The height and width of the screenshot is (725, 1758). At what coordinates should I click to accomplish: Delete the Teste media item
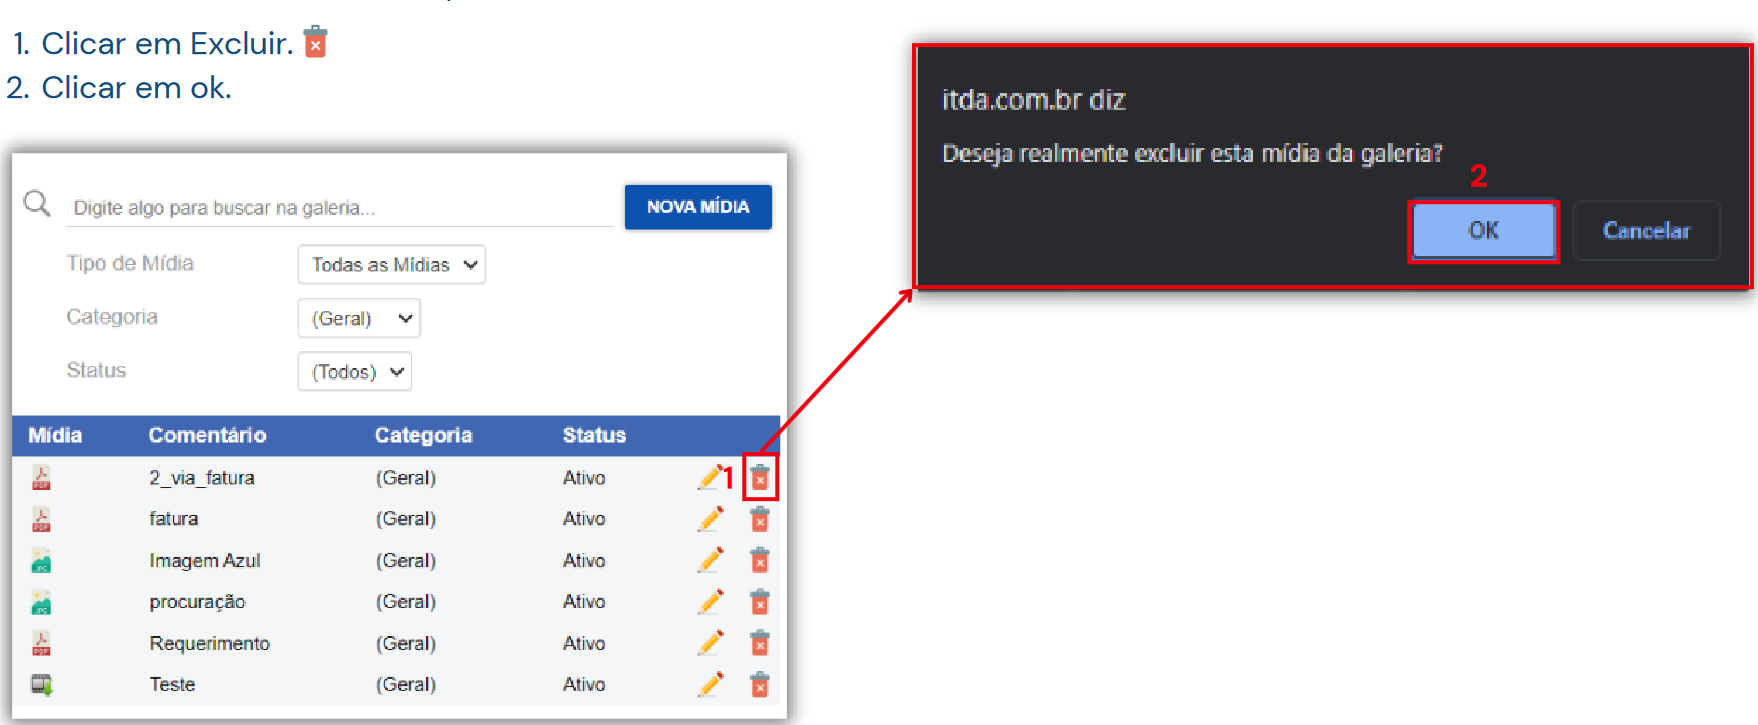tap(760, 684)
